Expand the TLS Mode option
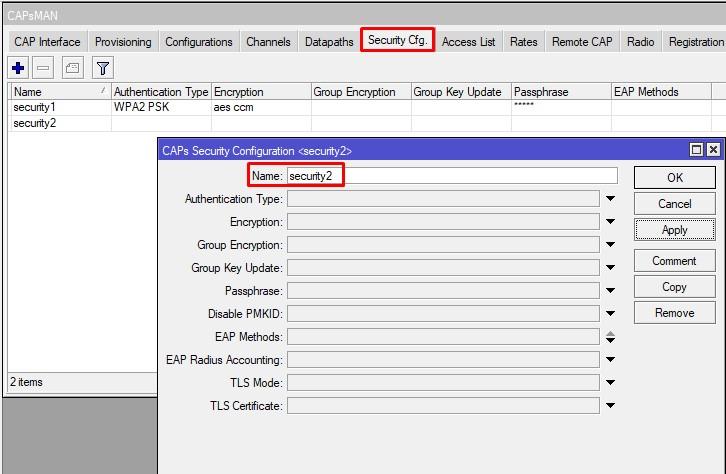 click(x=610, y=383)
